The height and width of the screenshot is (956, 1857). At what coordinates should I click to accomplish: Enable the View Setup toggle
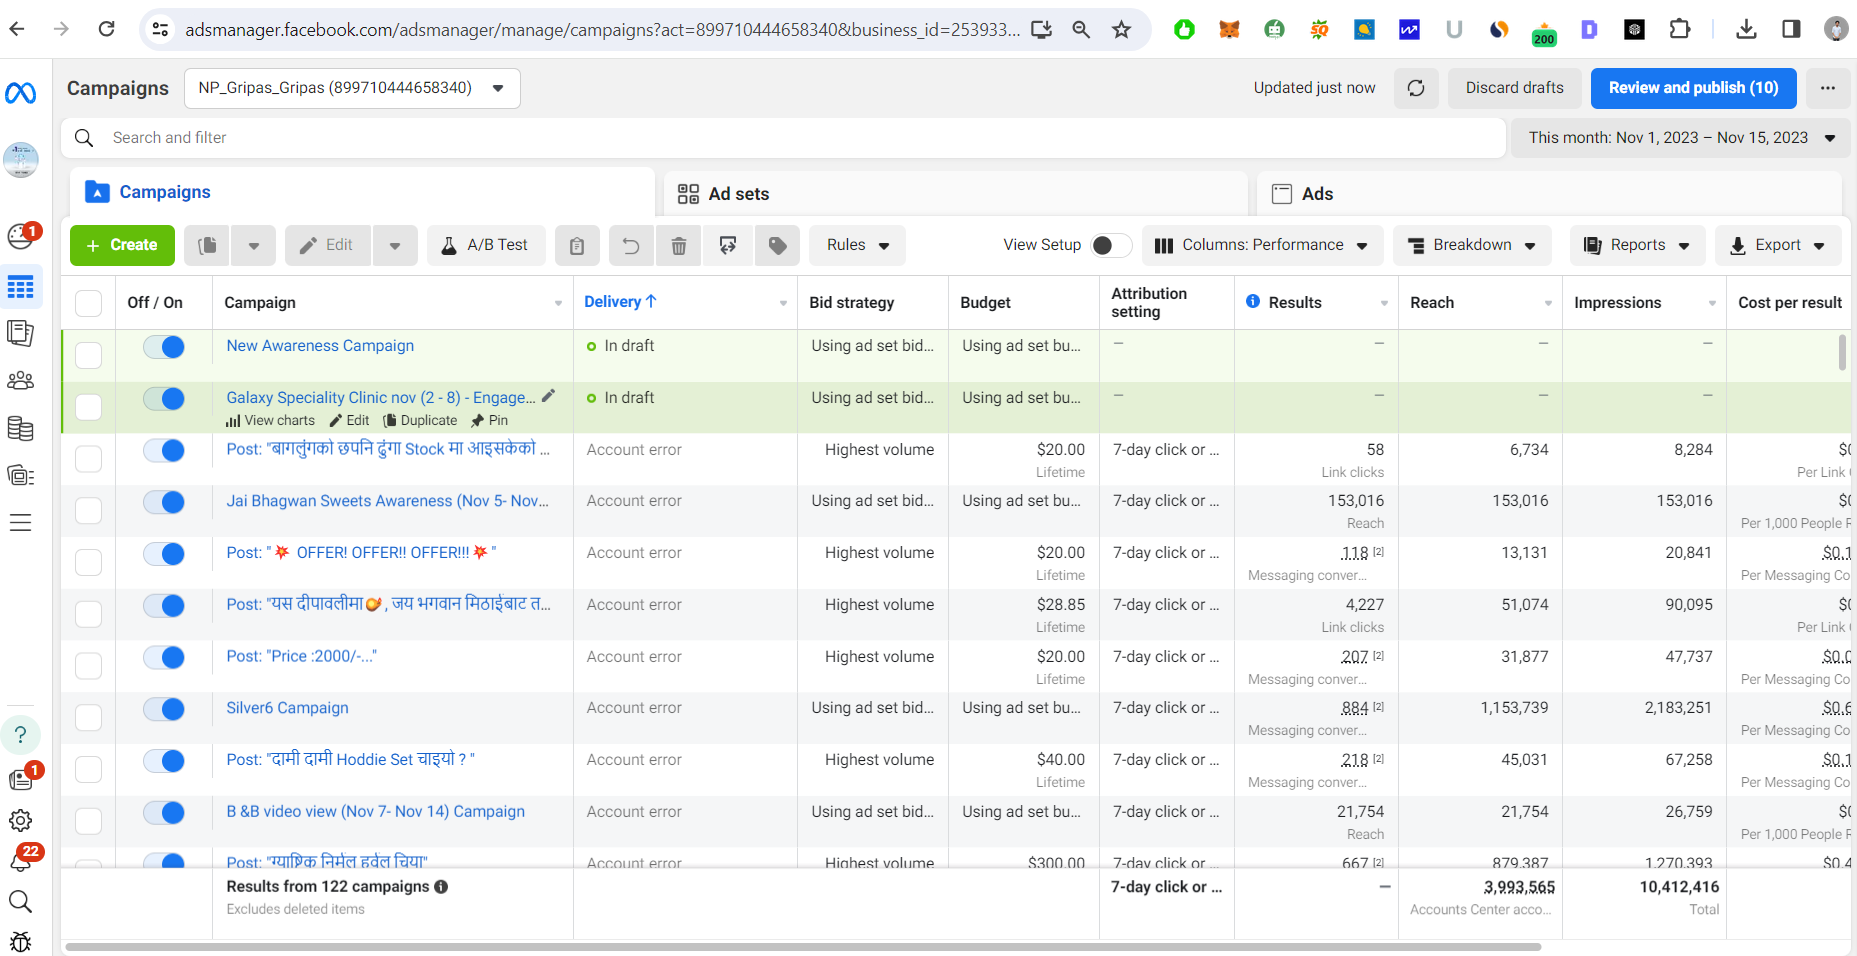[1109, 245]
